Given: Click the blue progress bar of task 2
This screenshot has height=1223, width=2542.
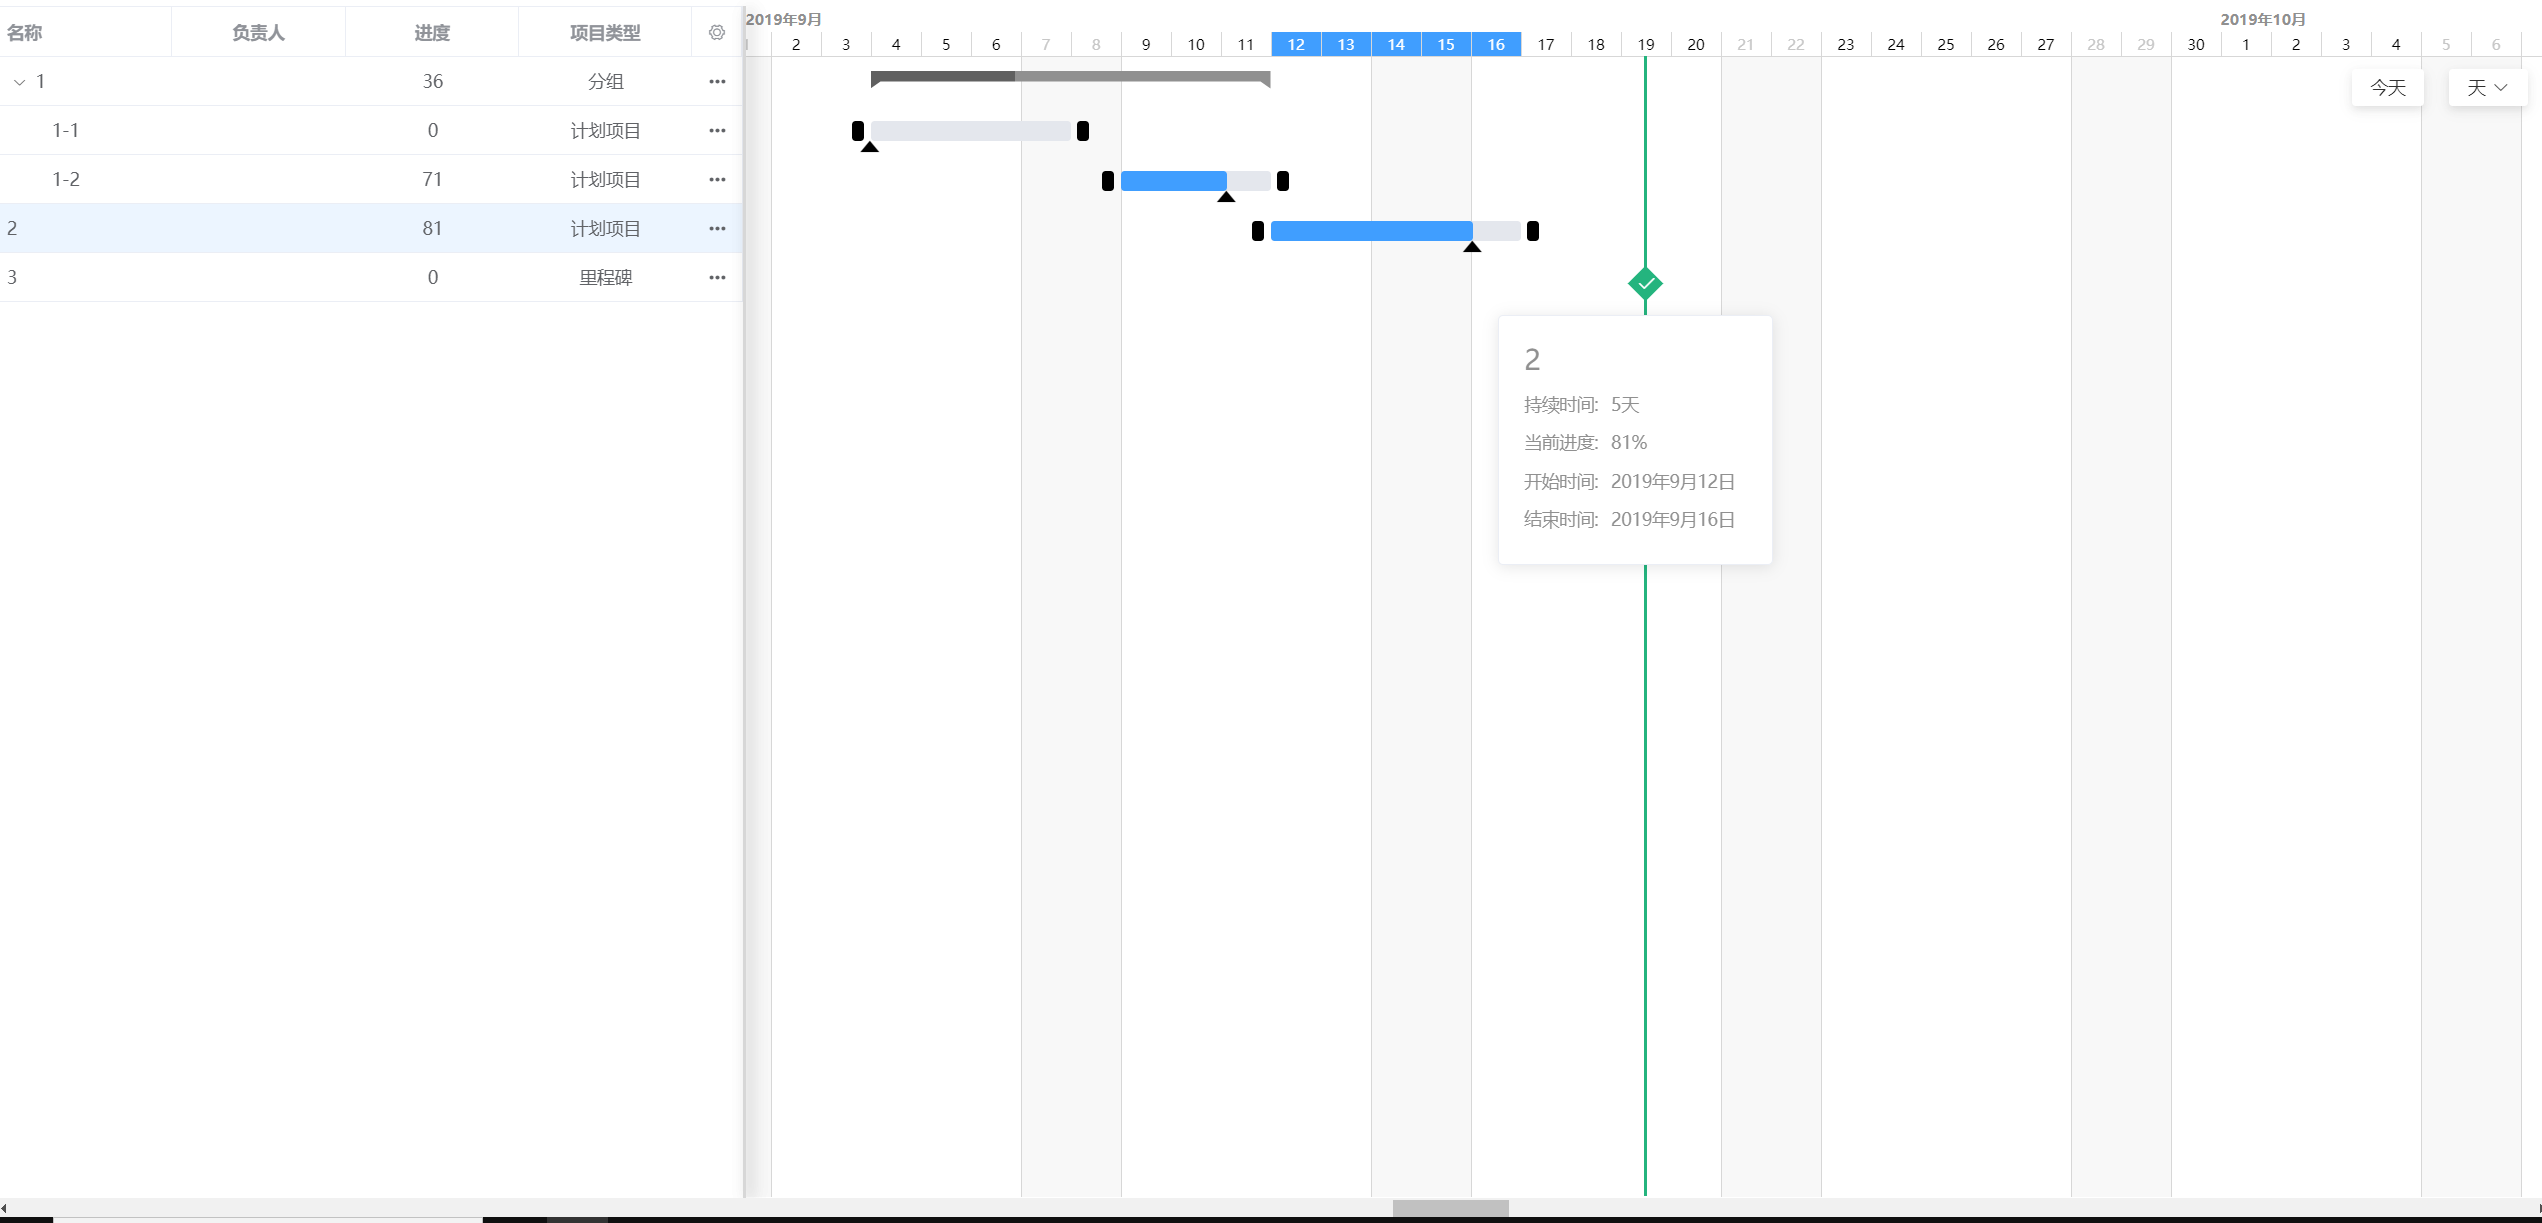Looking at the screenshot, I should coord(1370,231).
